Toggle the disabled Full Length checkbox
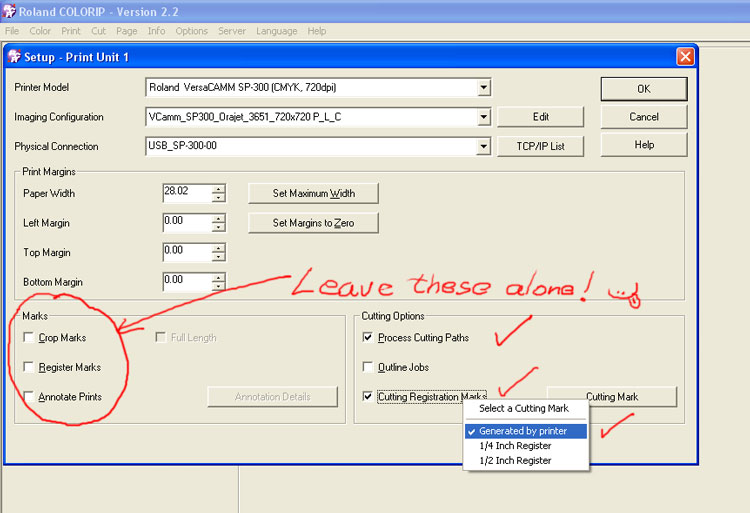750x513 pixels. pyautogui.click(x=161, y=338)
